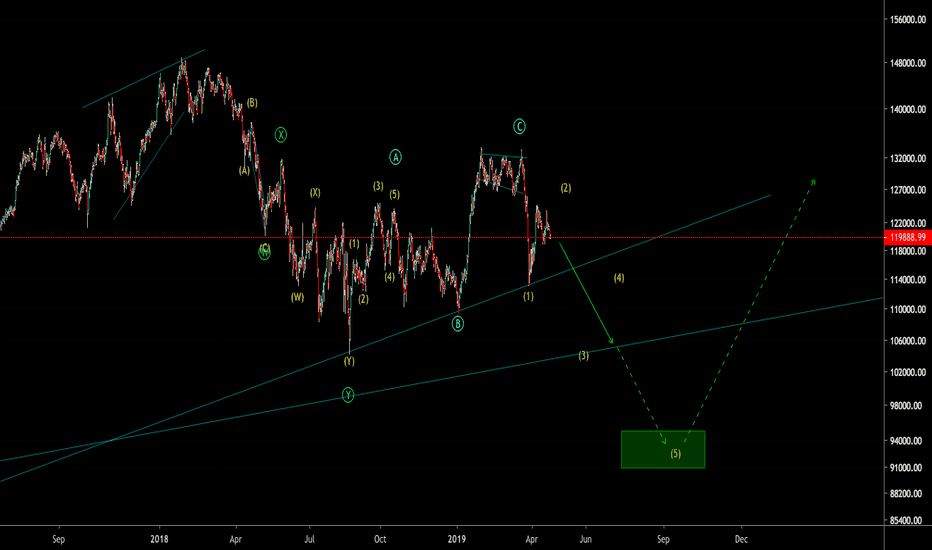Select the (2) label beside circled C
Screen dimensions: 932x550
pyautogui.click(x=566, y=188)
